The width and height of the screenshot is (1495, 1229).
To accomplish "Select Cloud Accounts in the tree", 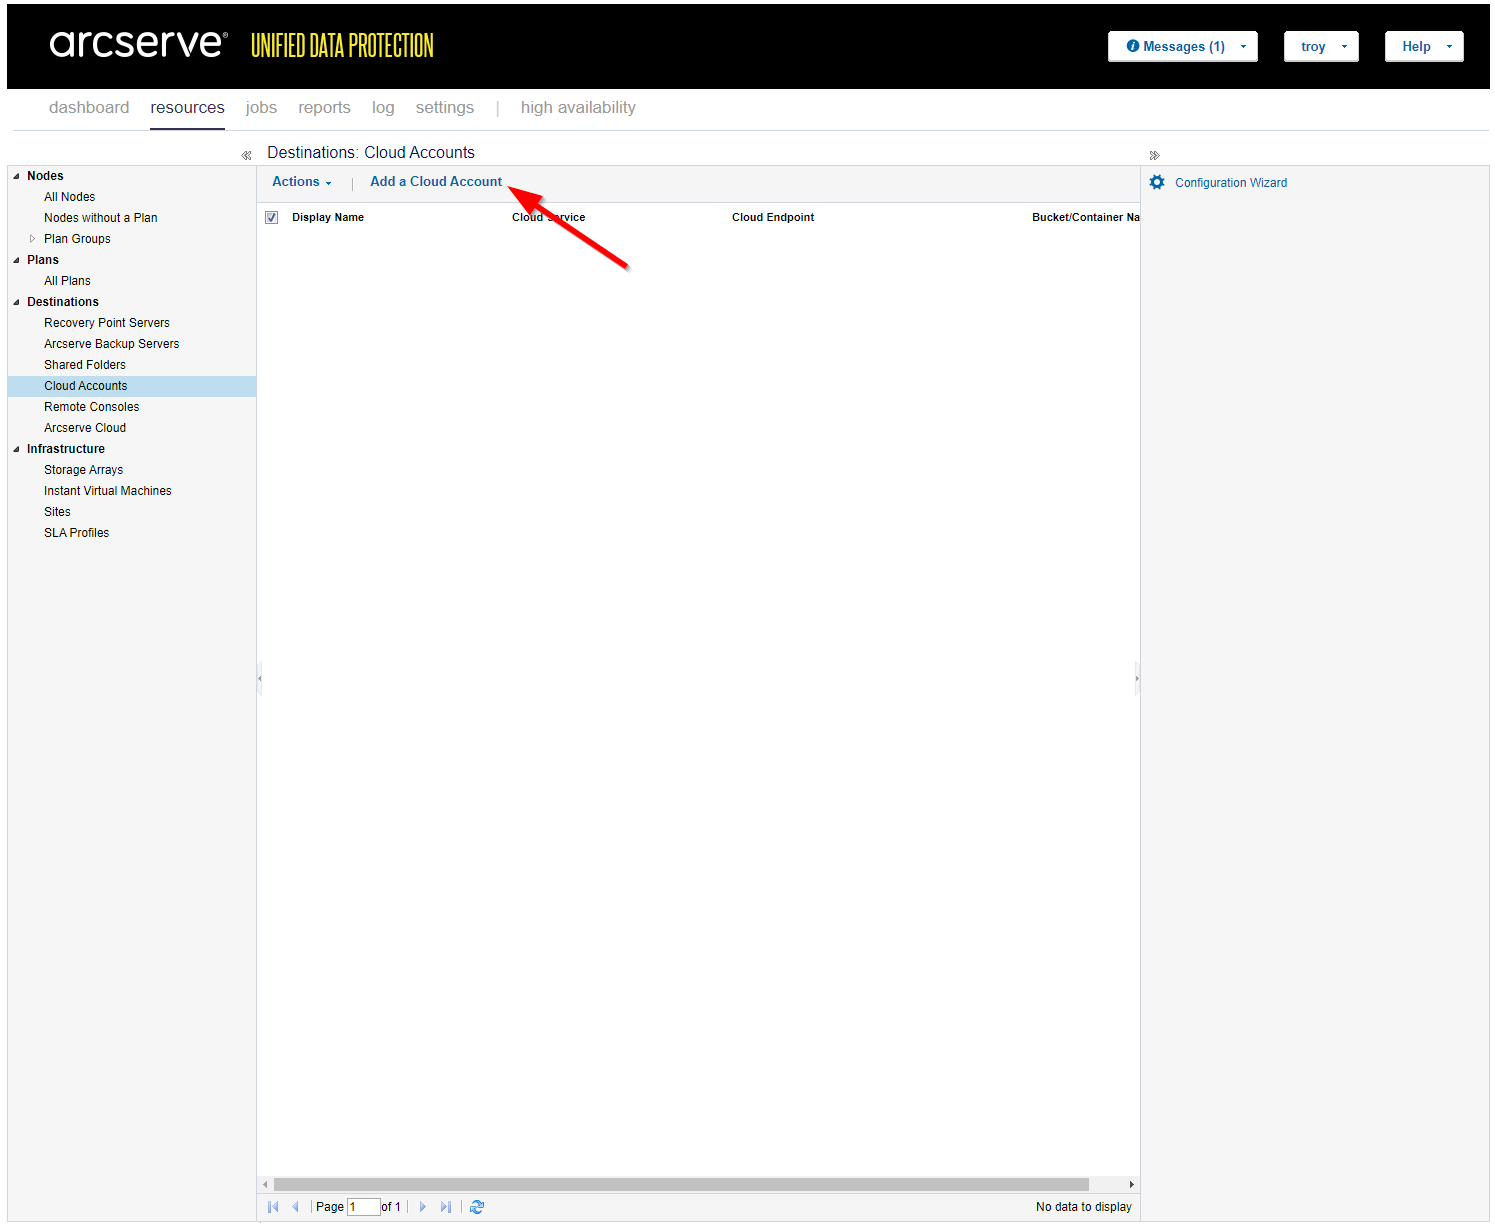I will pyautogui.click(x=132, y=386).
